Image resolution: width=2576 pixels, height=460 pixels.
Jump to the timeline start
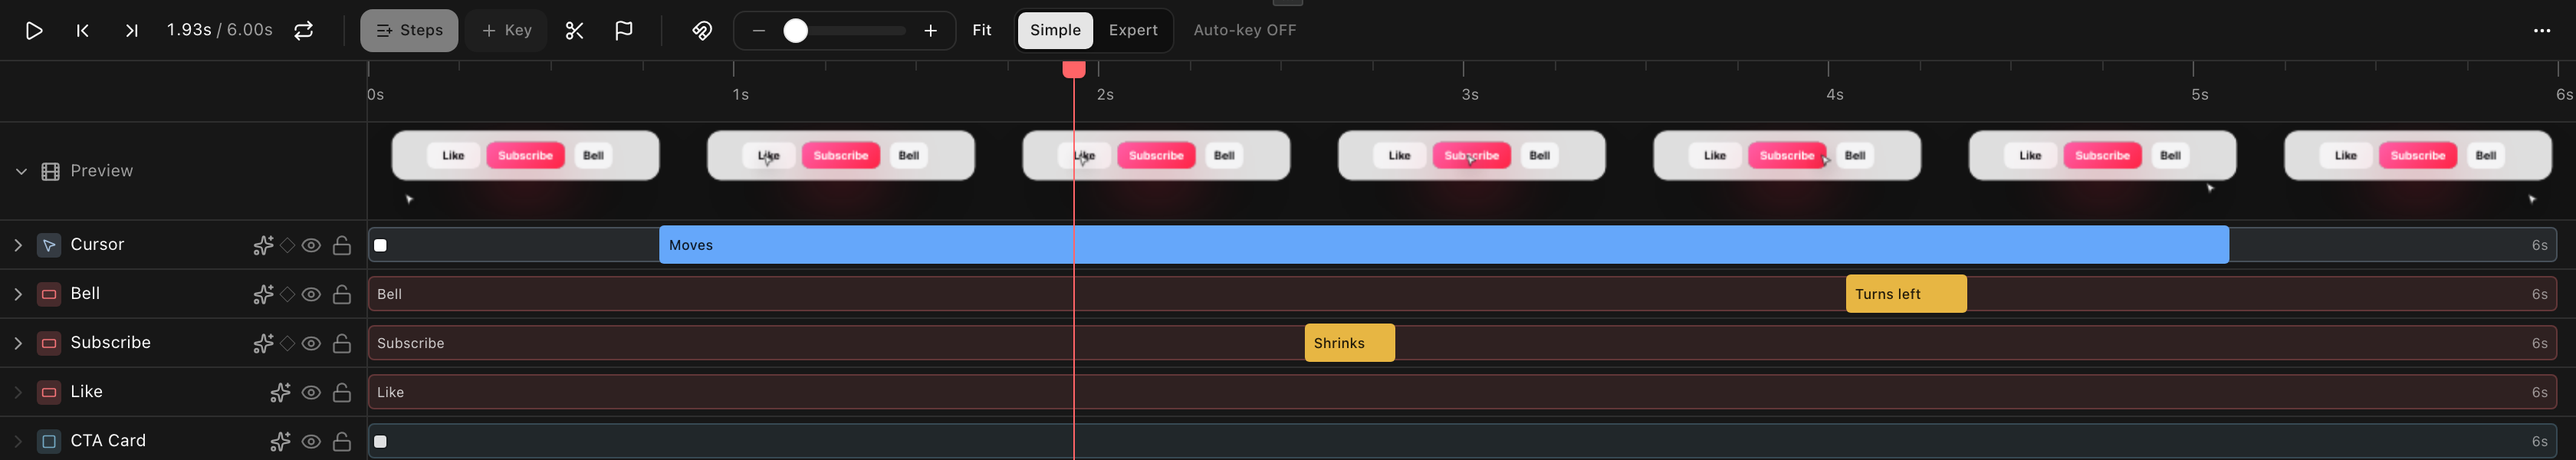[x=83, y=31]
